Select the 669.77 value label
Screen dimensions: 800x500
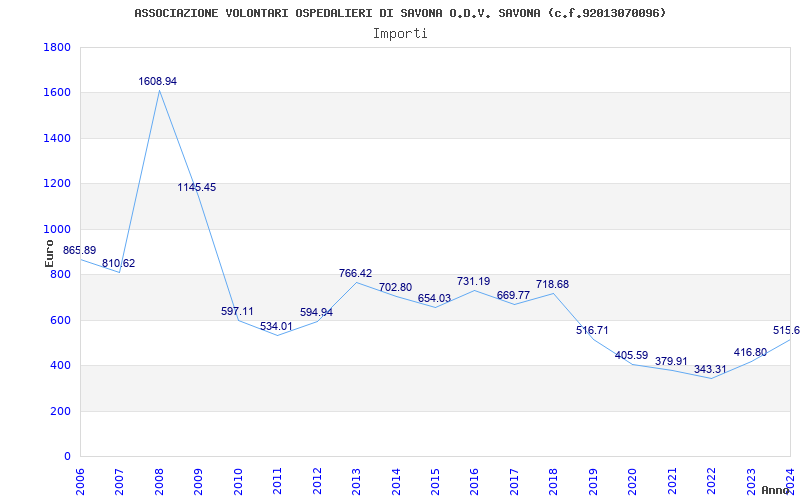(x=513, y=295)
